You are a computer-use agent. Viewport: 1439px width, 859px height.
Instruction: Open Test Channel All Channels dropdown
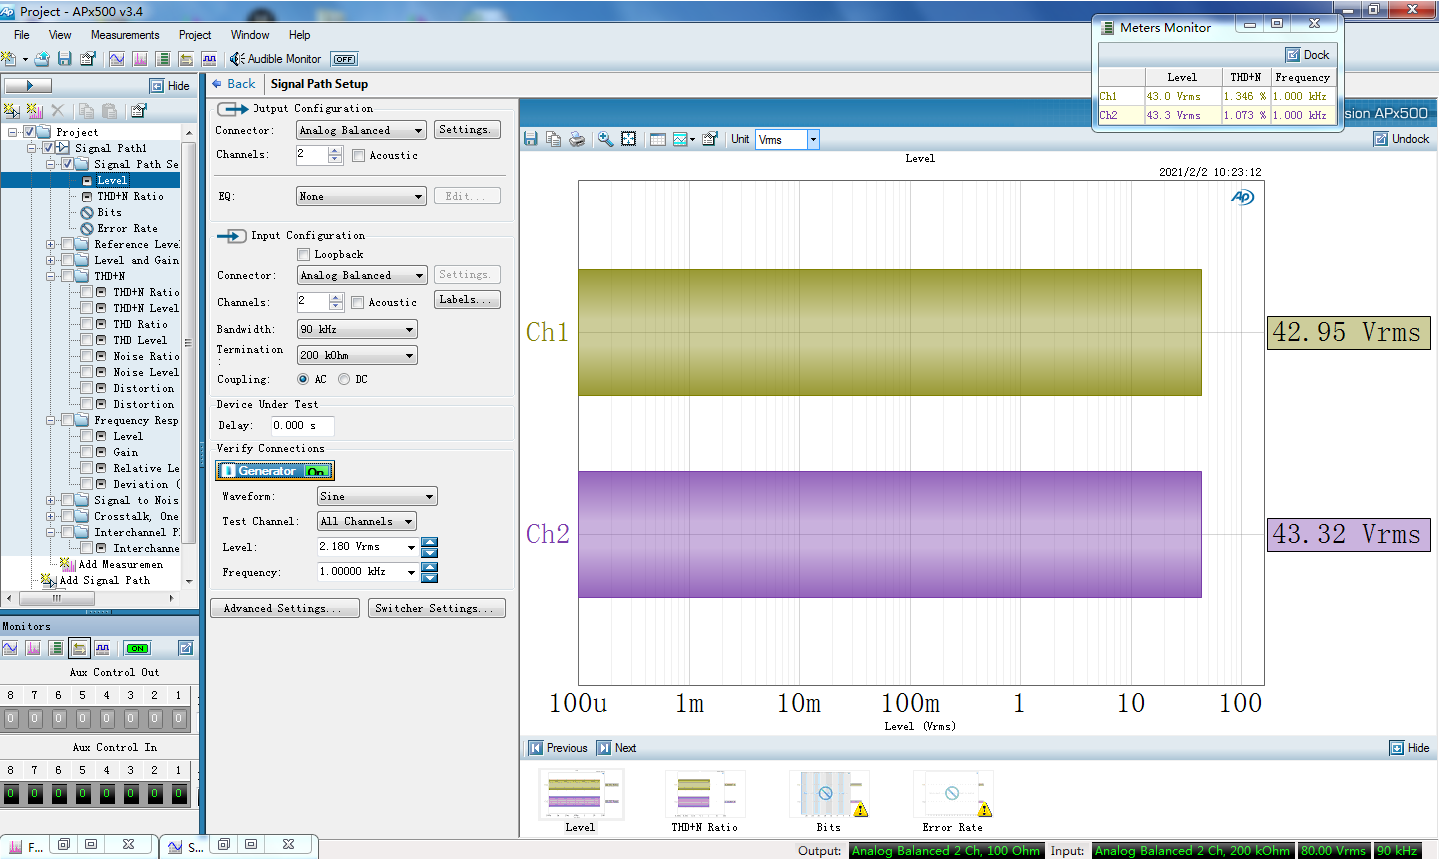pyautogui.click(x=366, y=522)
